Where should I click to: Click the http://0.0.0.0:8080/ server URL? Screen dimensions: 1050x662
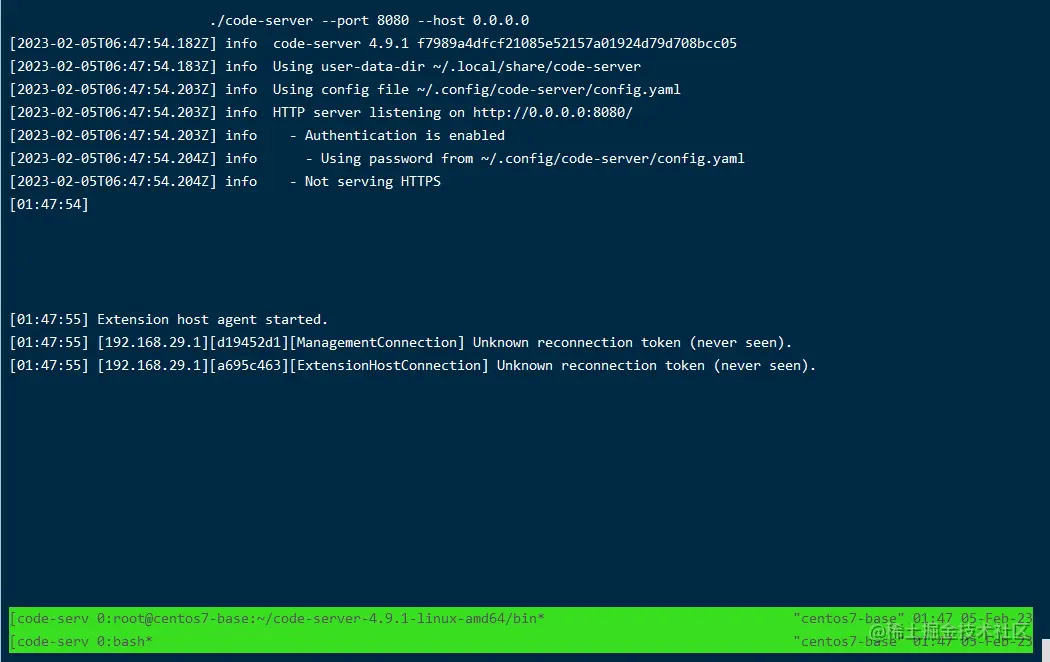(552, 113)
